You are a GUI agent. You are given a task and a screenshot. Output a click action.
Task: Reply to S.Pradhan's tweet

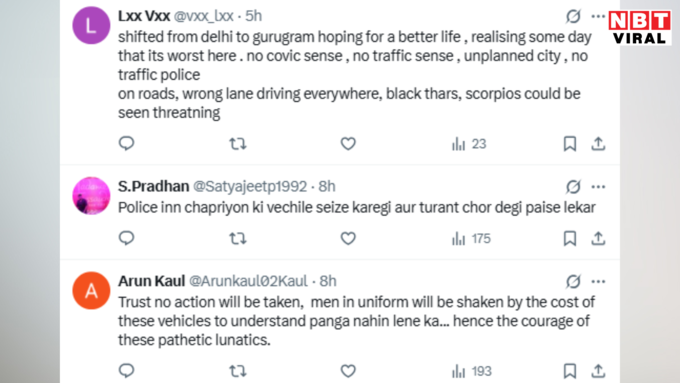click(126, 238)
